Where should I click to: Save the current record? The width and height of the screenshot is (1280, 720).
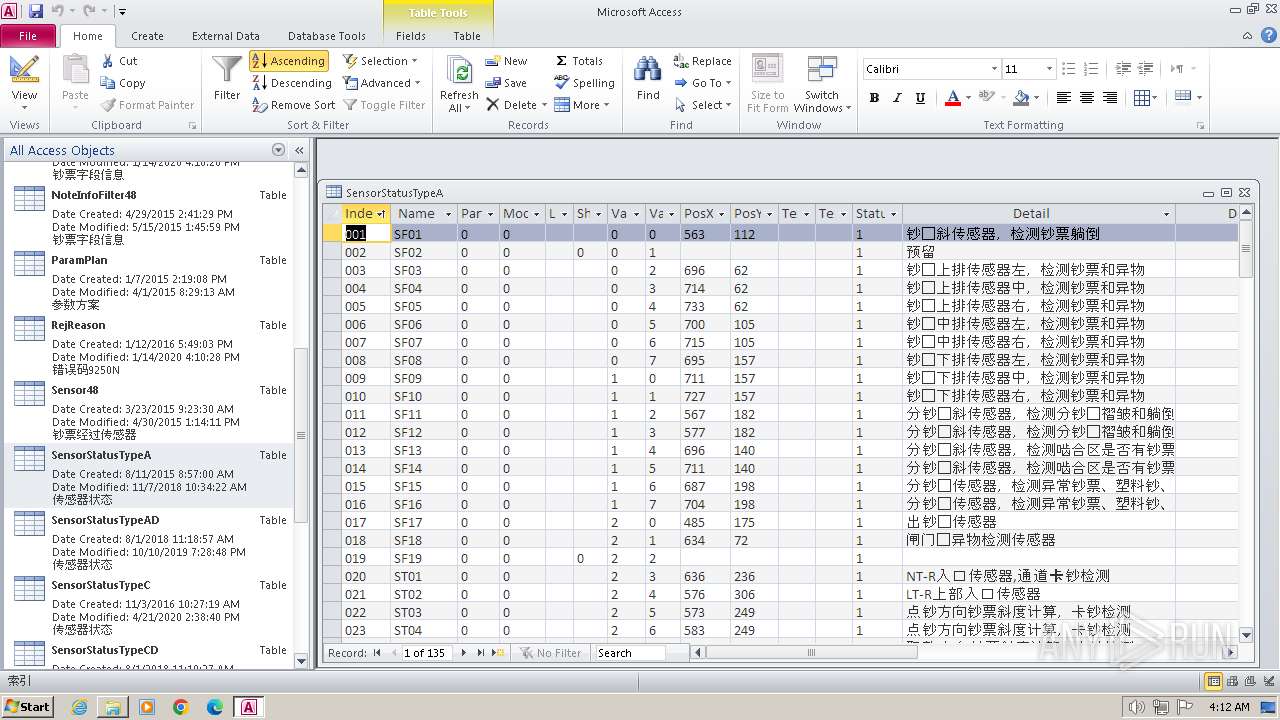tap(506, 83)
